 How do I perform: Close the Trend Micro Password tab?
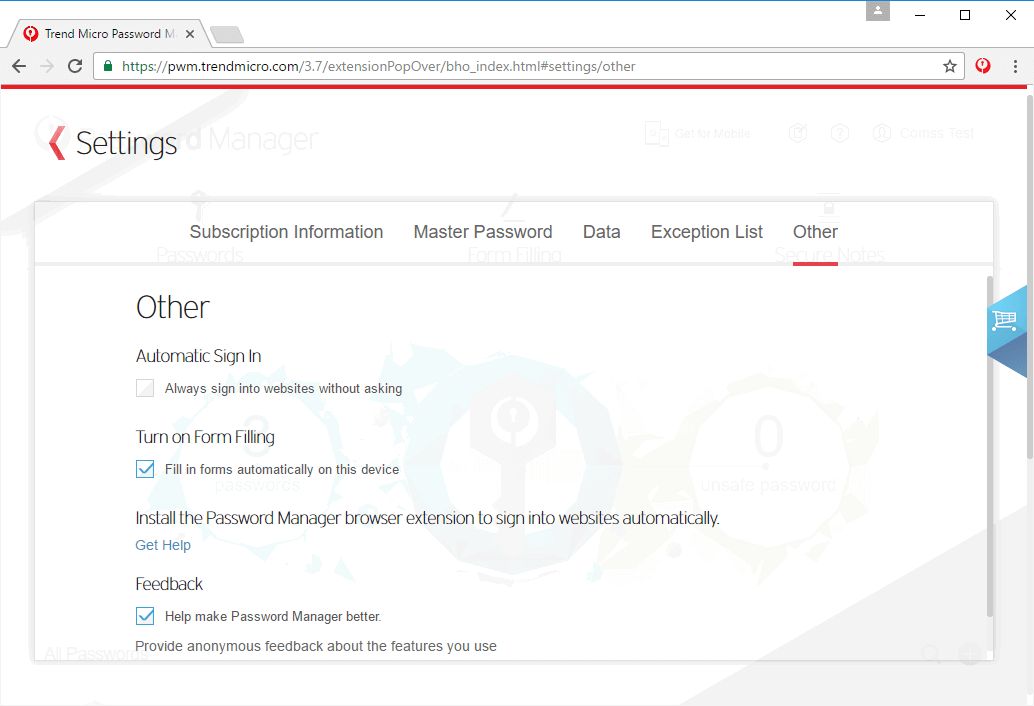[190, 34]
